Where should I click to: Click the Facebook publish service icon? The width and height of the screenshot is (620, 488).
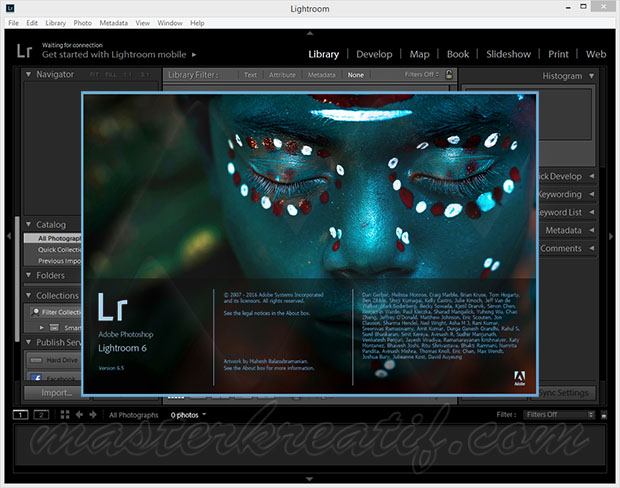click(x=36, y=377)
